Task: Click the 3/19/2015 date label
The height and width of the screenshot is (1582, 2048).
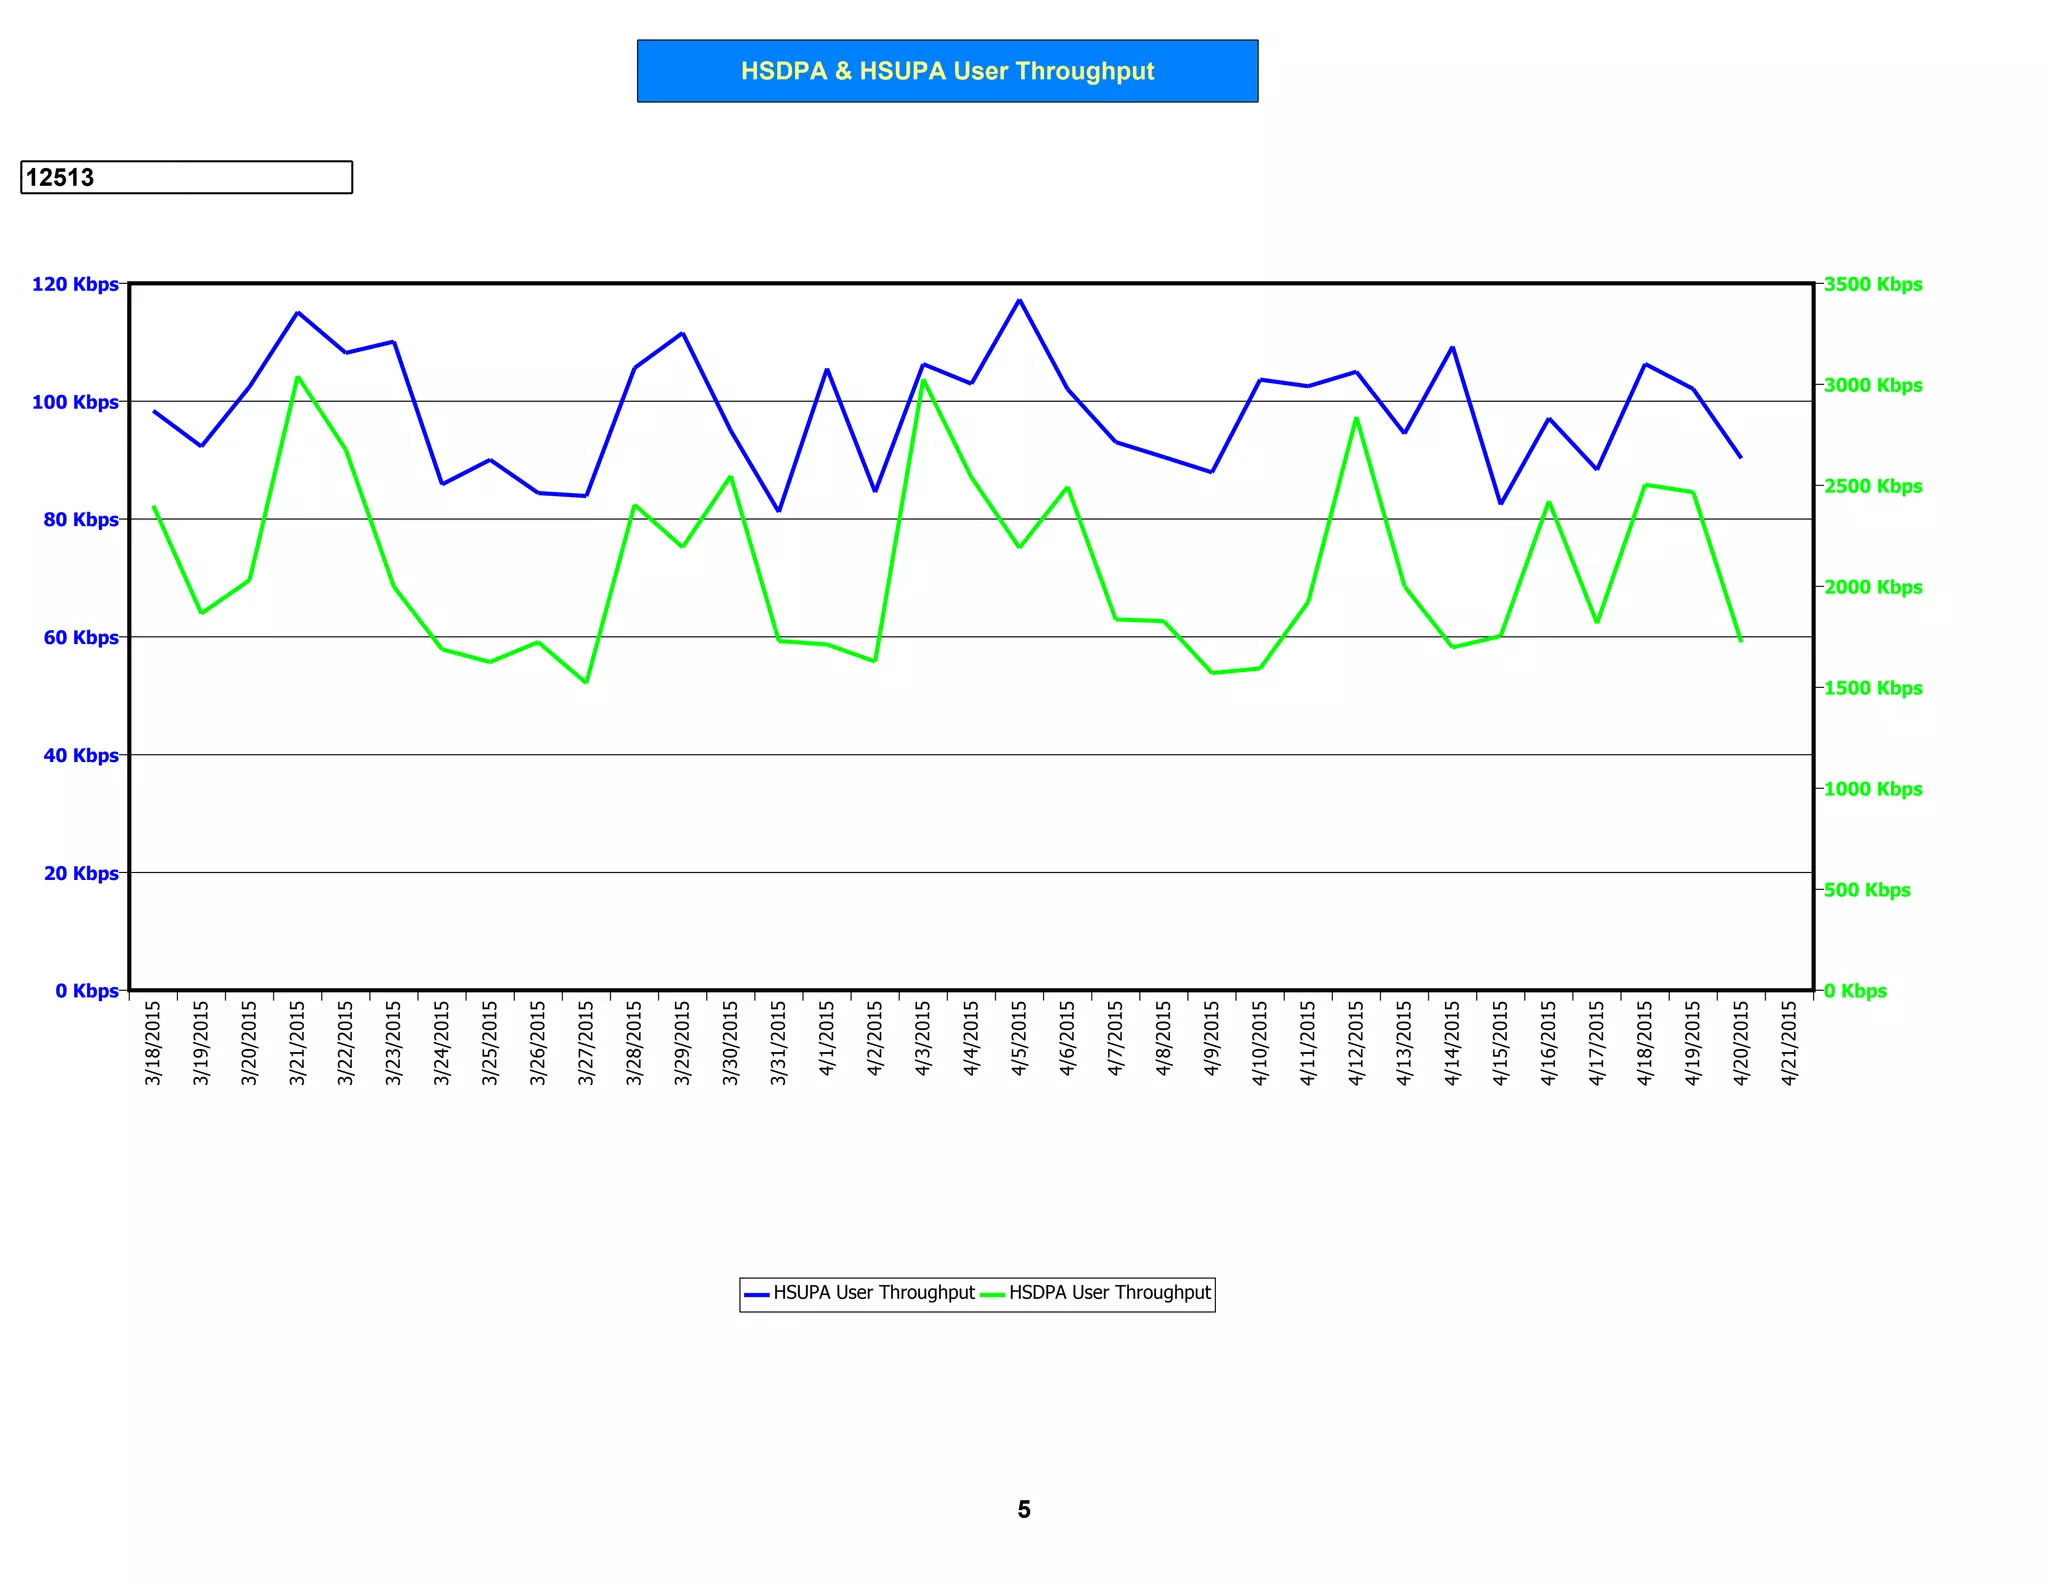Action: tap(201, 1043)
